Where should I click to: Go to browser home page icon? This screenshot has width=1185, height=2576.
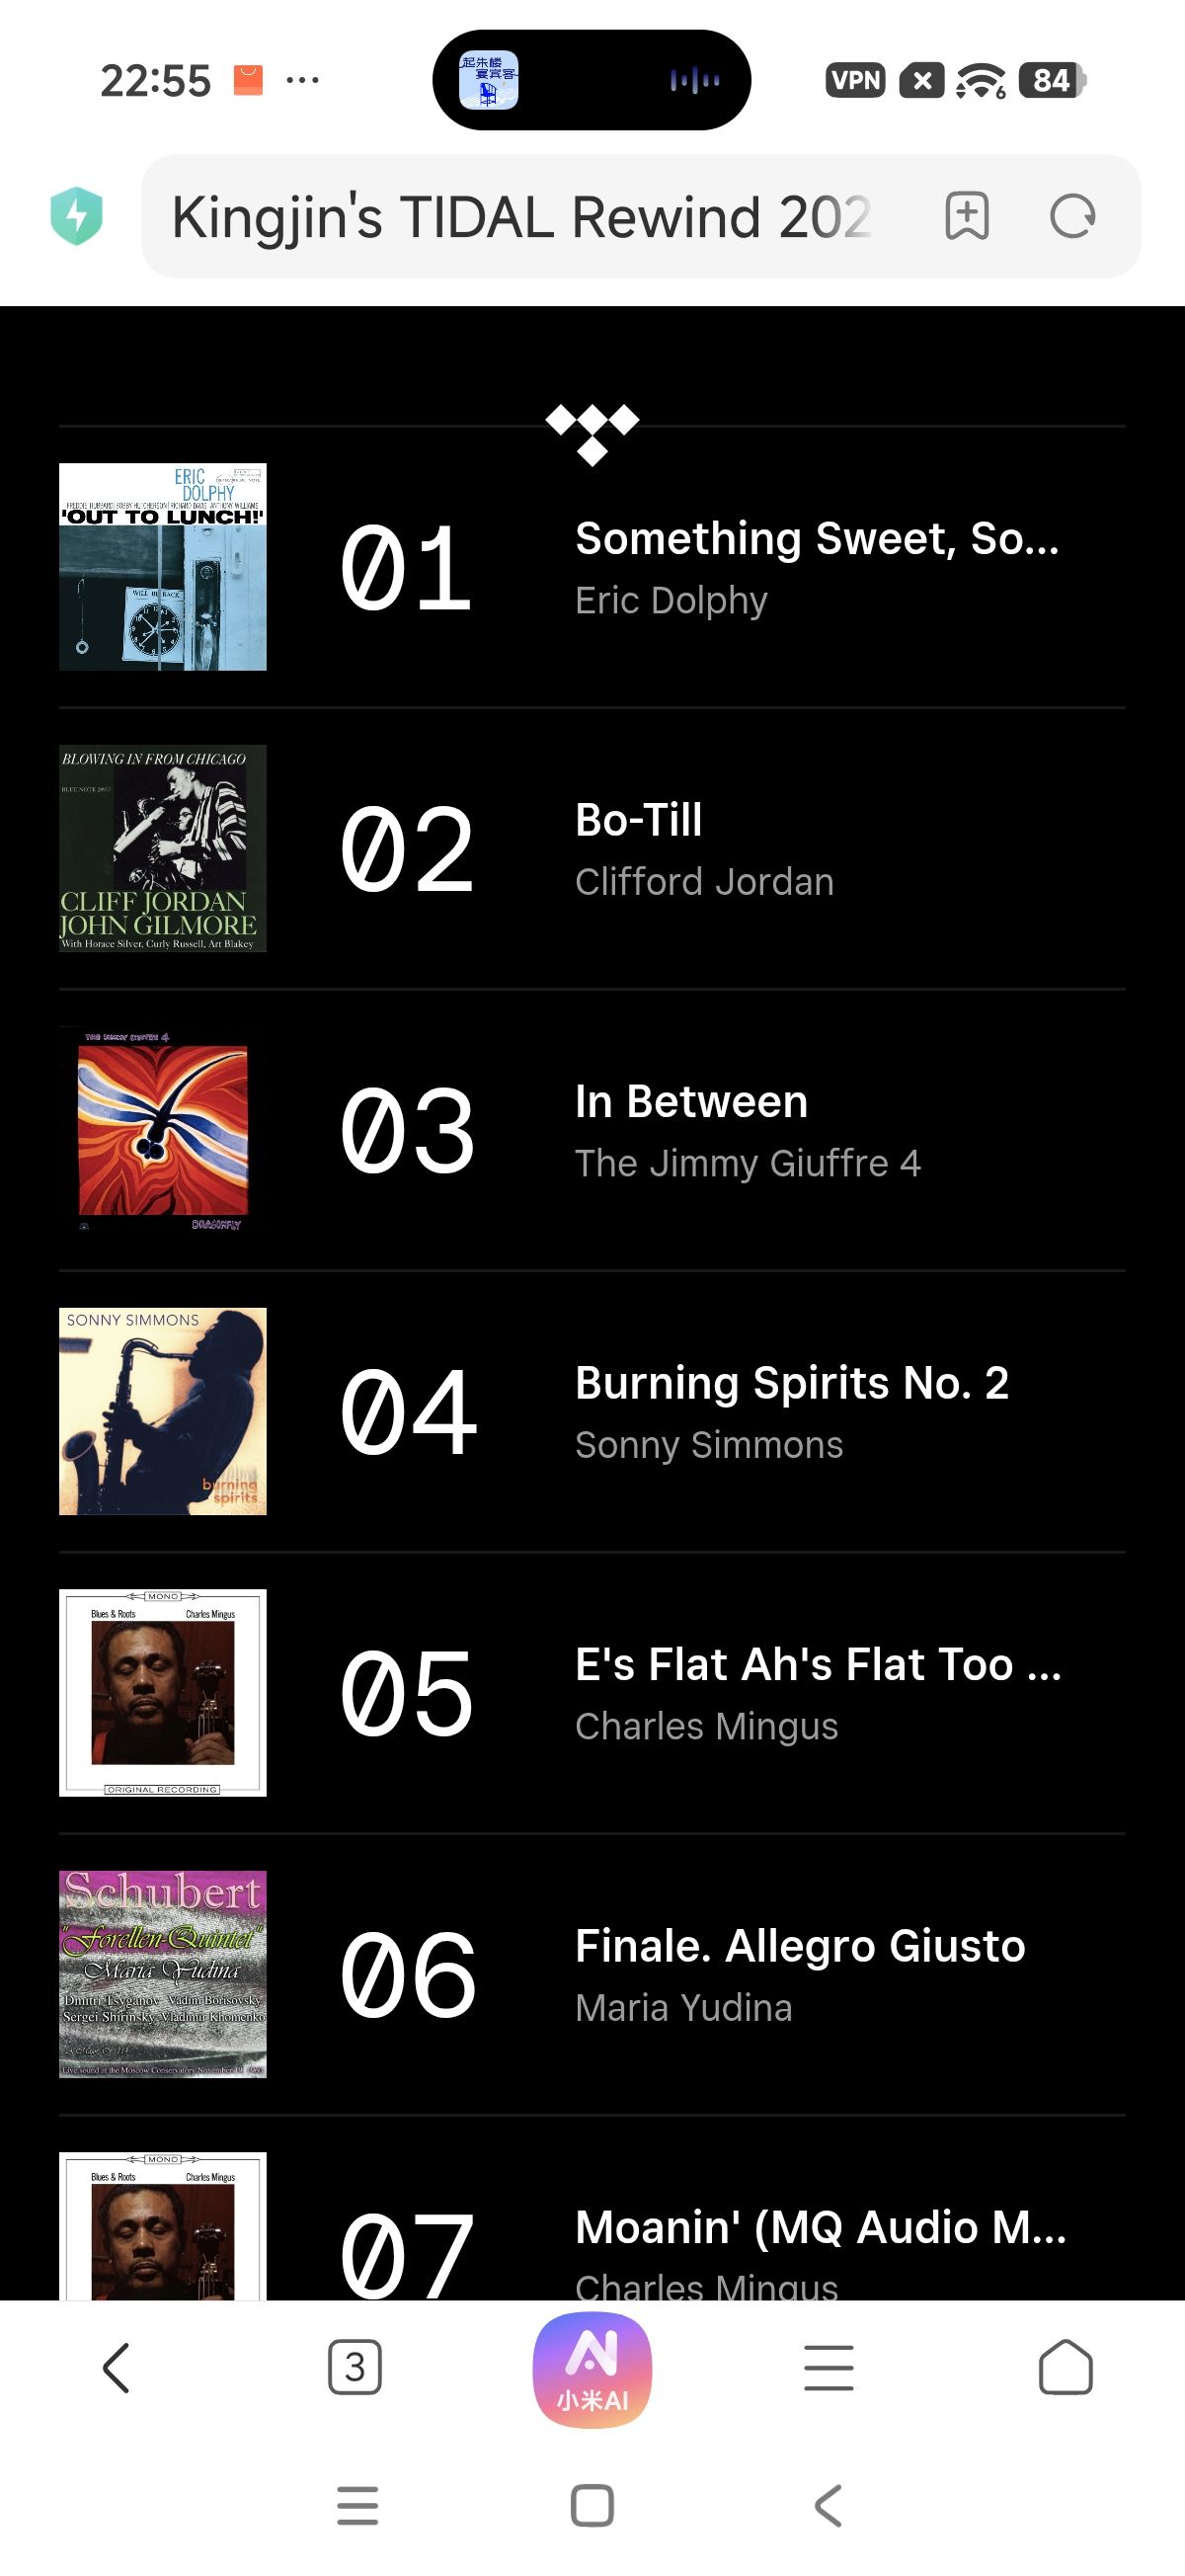1065,2368
